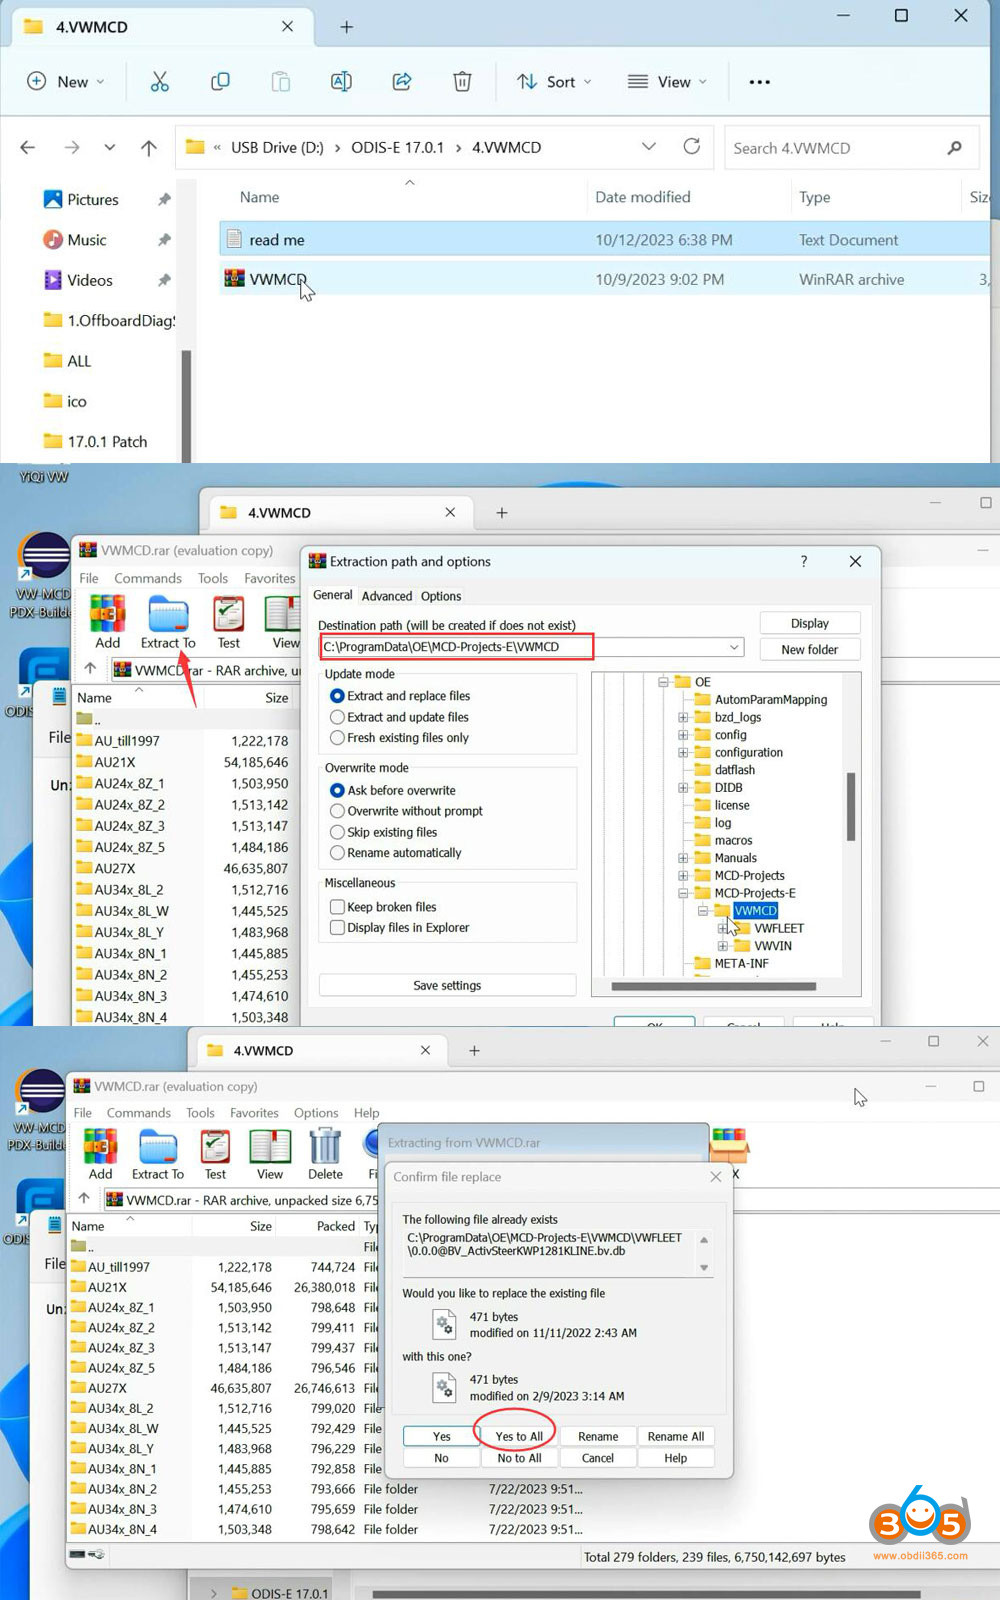Image resolution: width=1000 pixels, height=1600 pixels.
Task: Switch to the Advanced tab in Extraction dialog
Action: click(387, 596)
